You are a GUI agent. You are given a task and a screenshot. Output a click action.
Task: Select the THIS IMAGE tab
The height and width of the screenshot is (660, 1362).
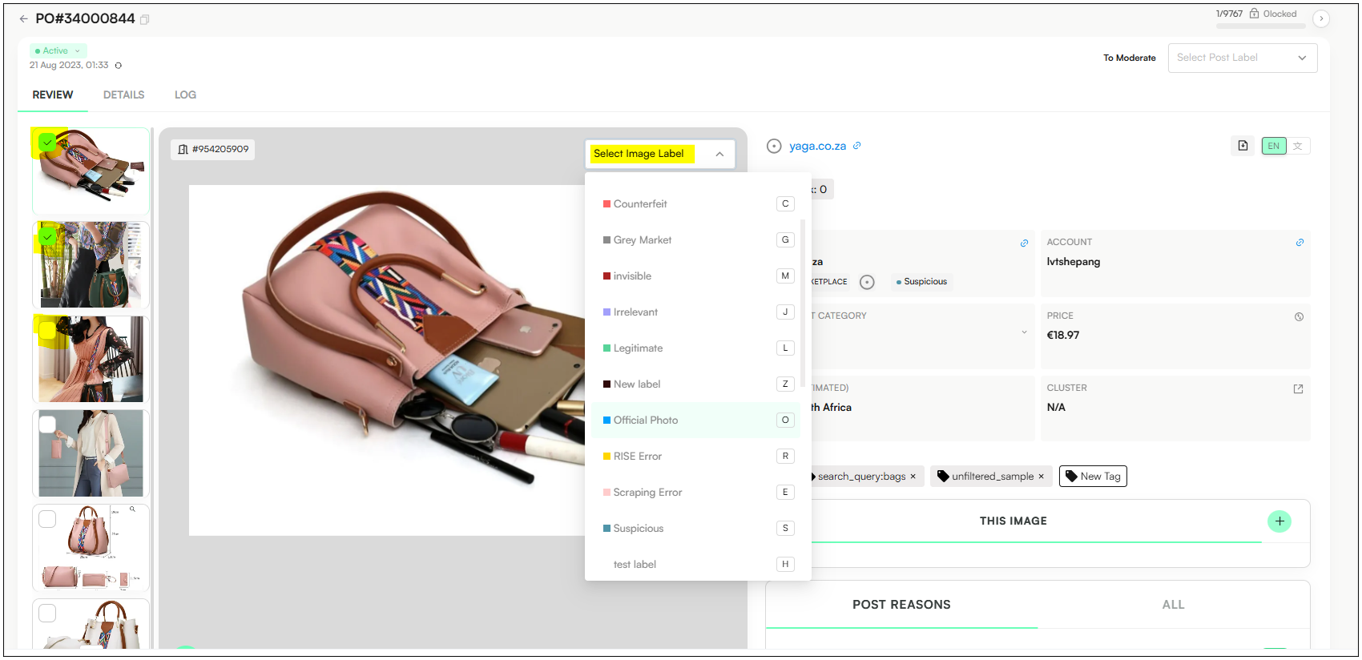click(1013, 521)
